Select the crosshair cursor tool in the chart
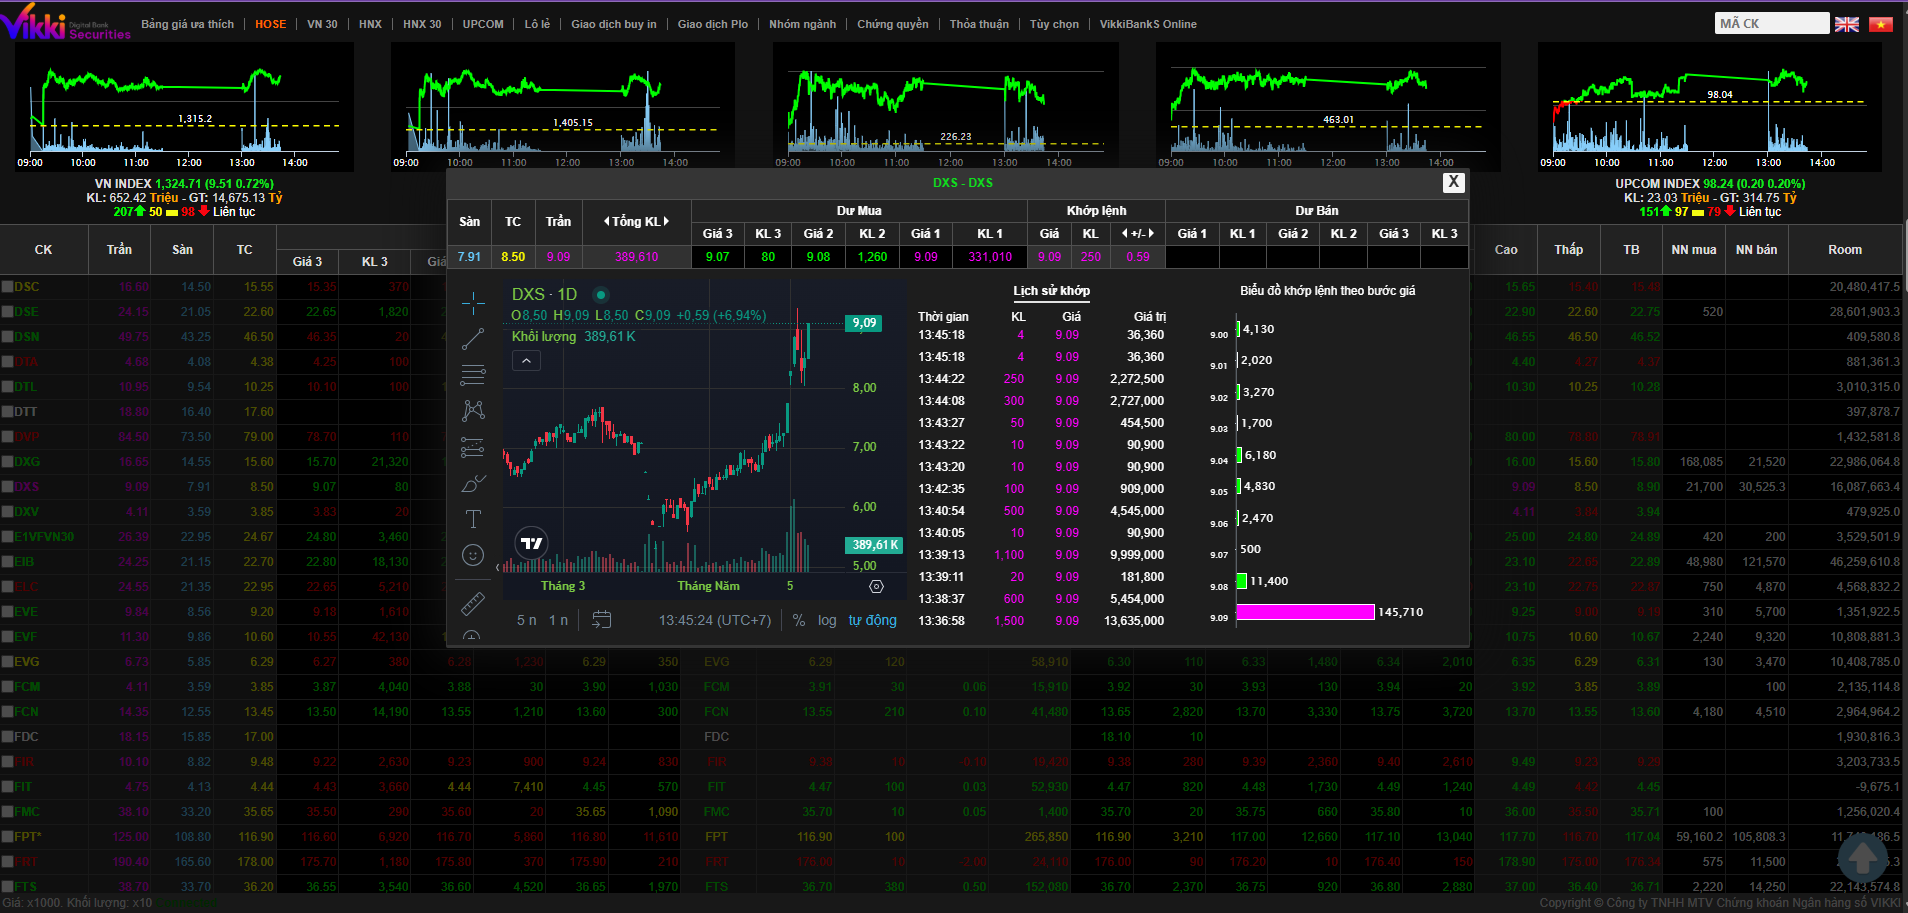This screenshot has width=1908, height=913. pyautogui.click(x=473, y=302)
